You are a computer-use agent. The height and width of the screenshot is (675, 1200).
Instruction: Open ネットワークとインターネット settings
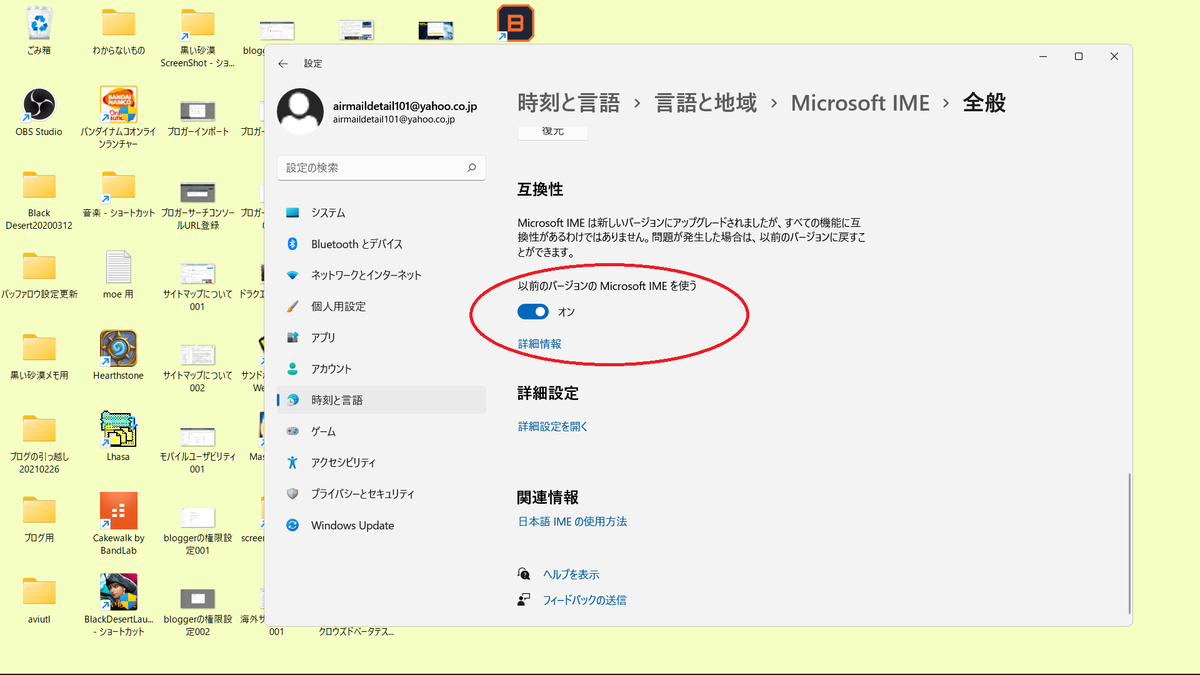381,275
